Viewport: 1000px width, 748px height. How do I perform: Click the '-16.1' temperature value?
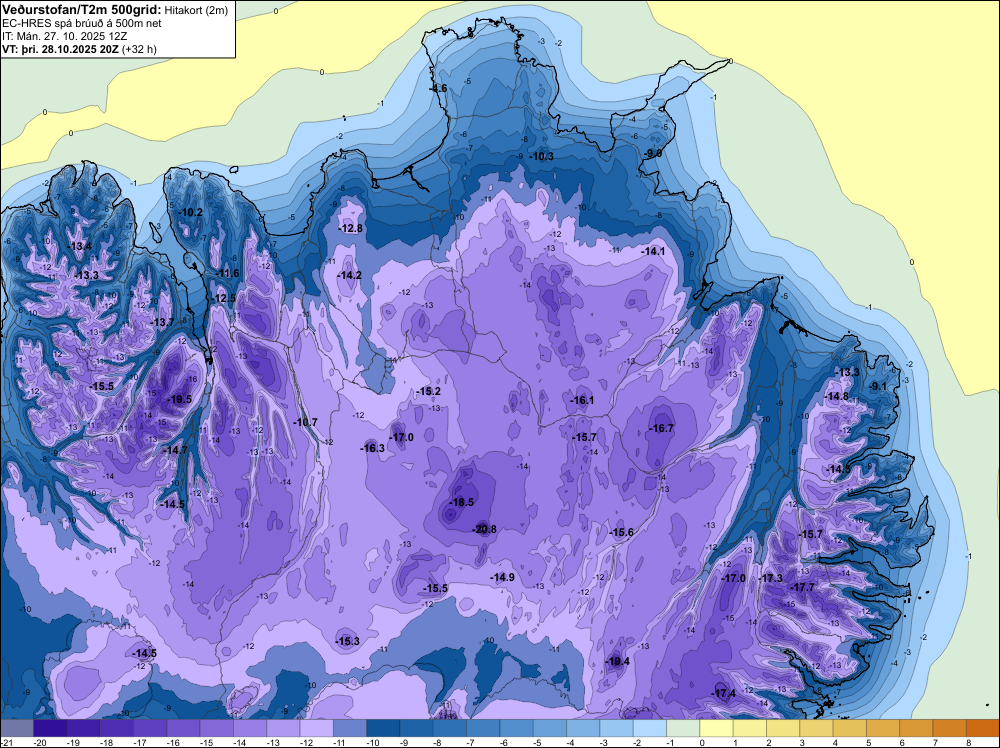(x=582, y=400)
